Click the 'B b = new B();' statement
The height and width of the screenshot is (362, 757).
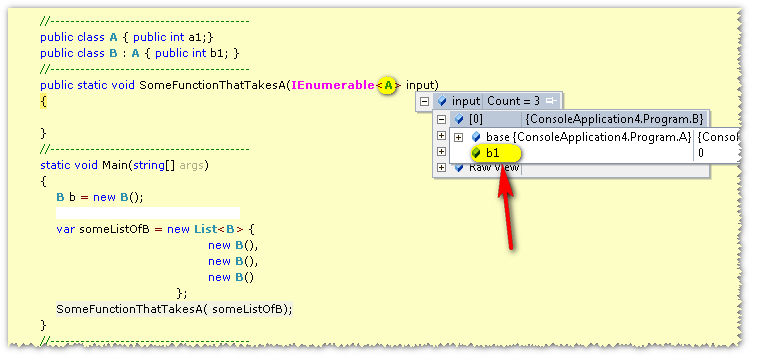coord(100,197)
